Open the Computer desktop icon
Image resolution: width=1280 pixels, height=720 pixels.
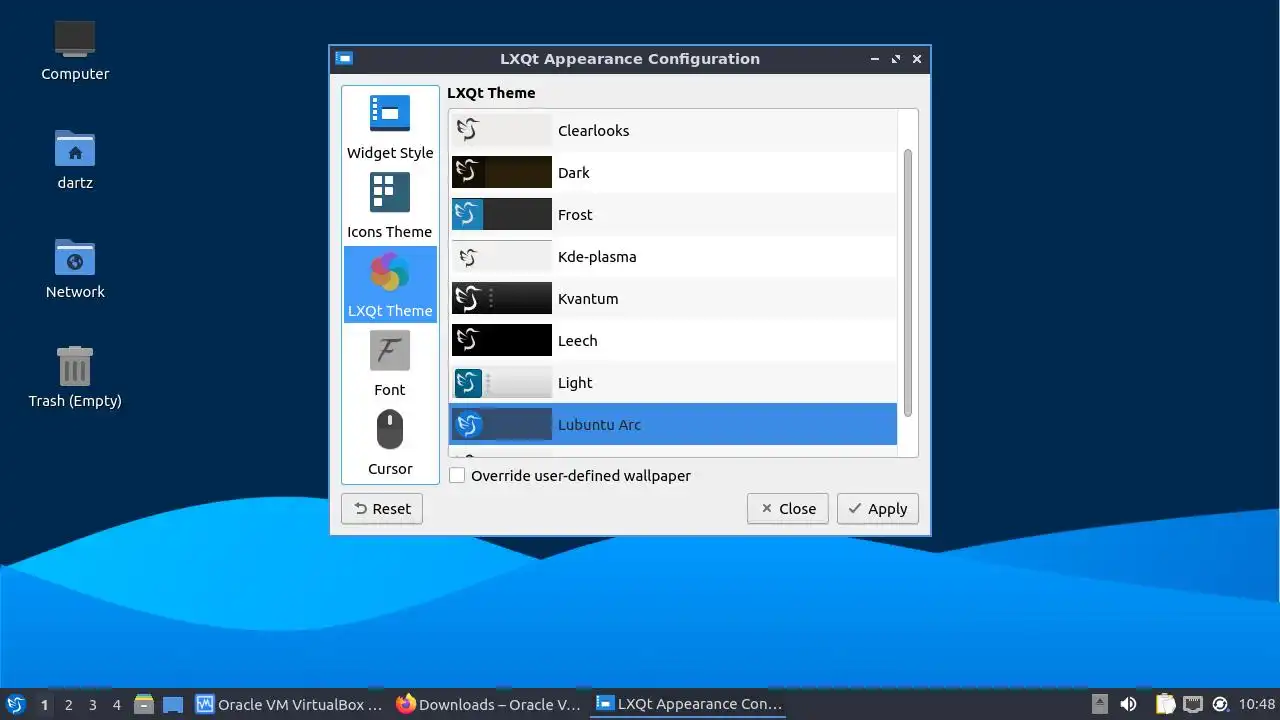pyautogui.click(x=75, y=50)
